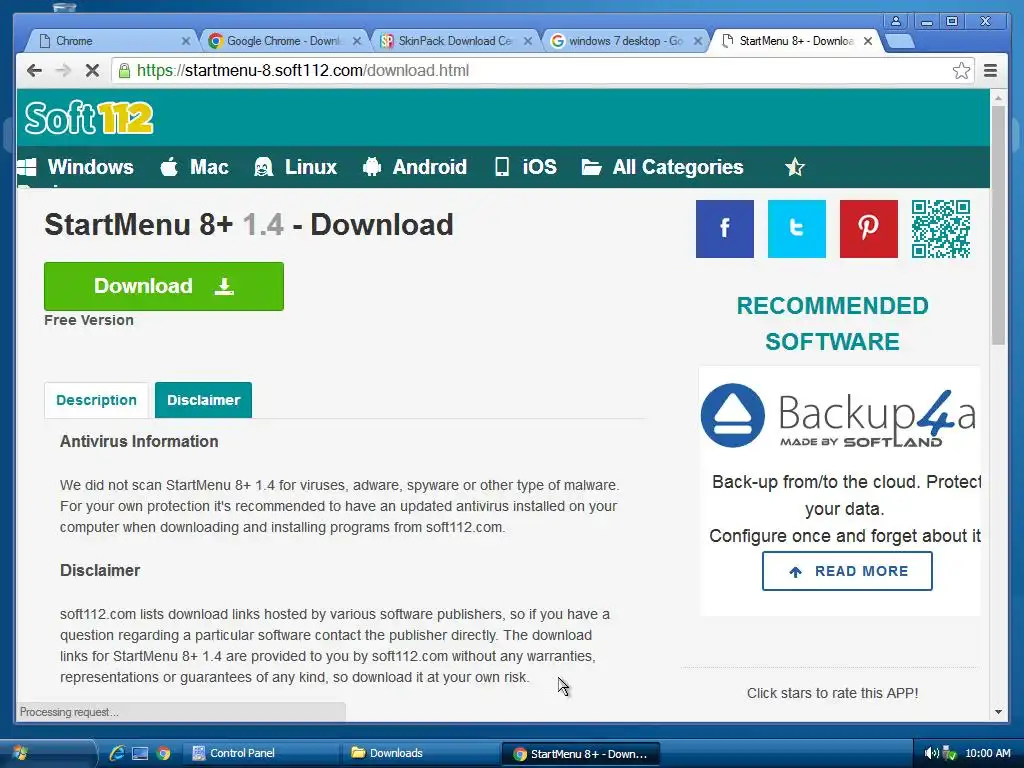
Task: Open the Windows Start orb
Action: [x=20, y=753]
